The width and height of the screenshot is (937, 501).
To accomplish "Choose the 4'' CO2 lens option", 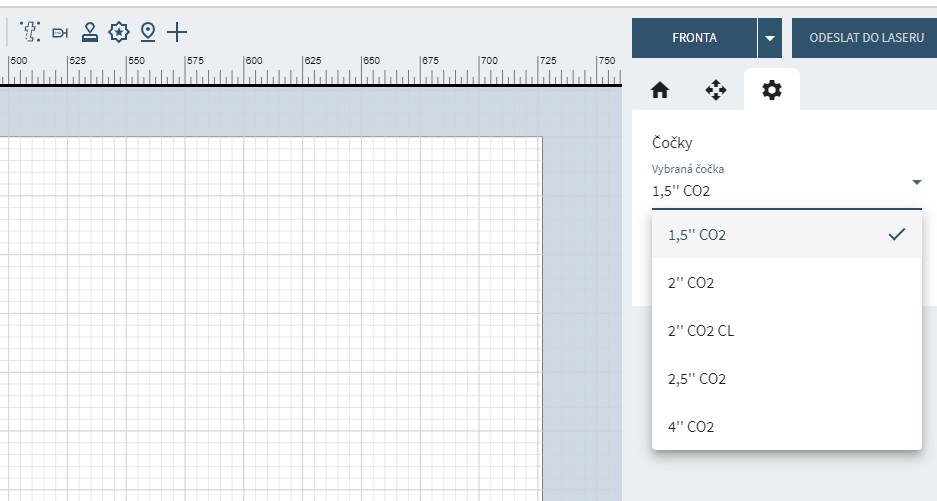I will (x=786, y=427).
